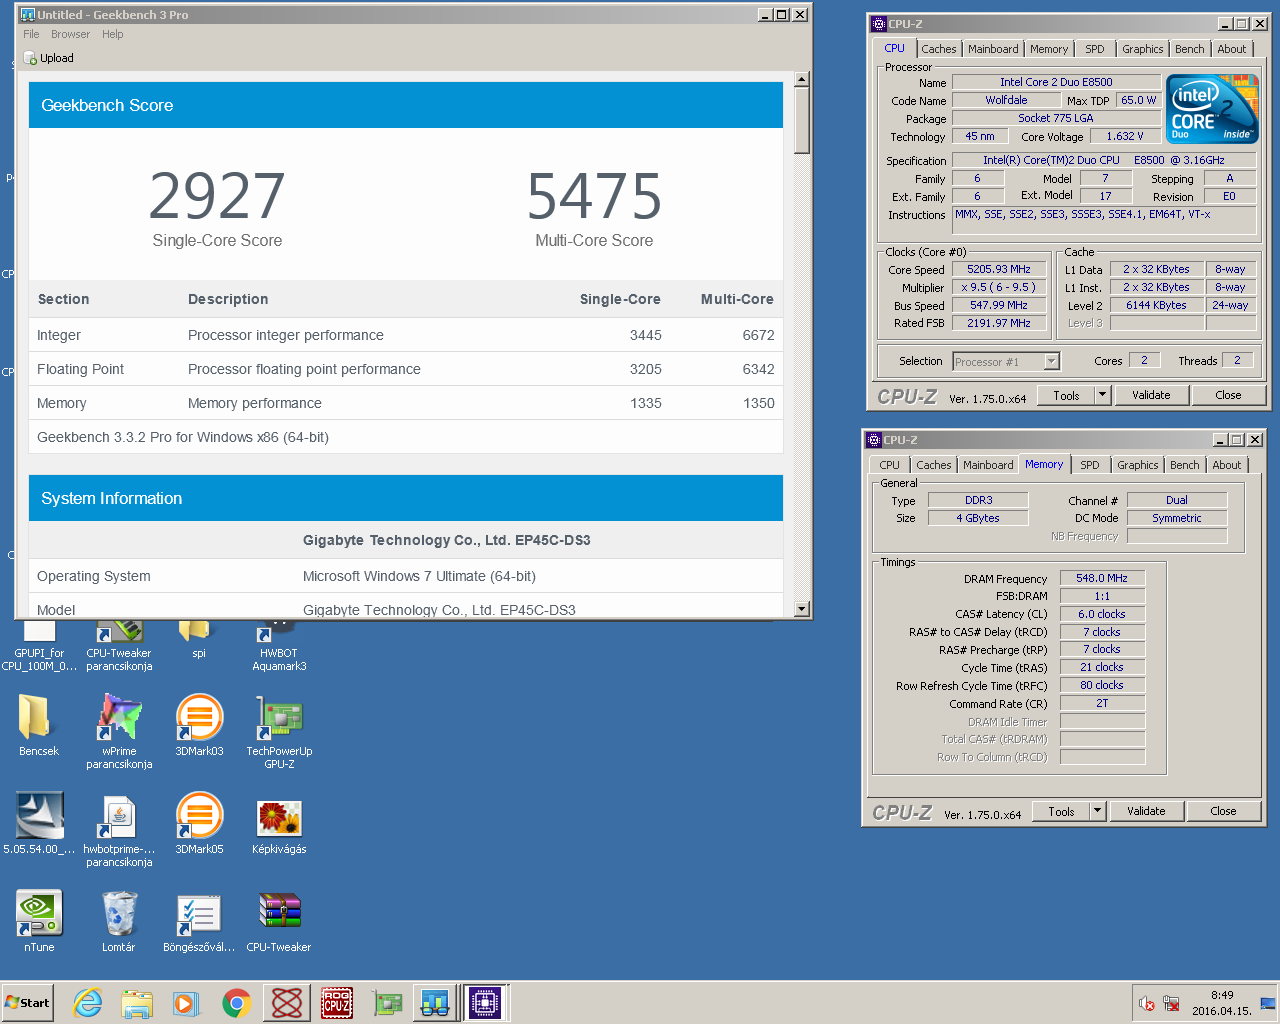
Task: Open the Browser menu in Geekbench
Action: pos(70,34)
